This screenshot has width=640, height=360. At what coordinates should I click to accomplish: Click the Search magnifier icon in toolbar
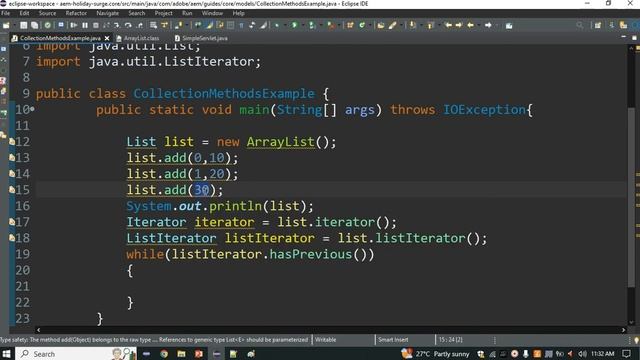[x=579, y=25]
